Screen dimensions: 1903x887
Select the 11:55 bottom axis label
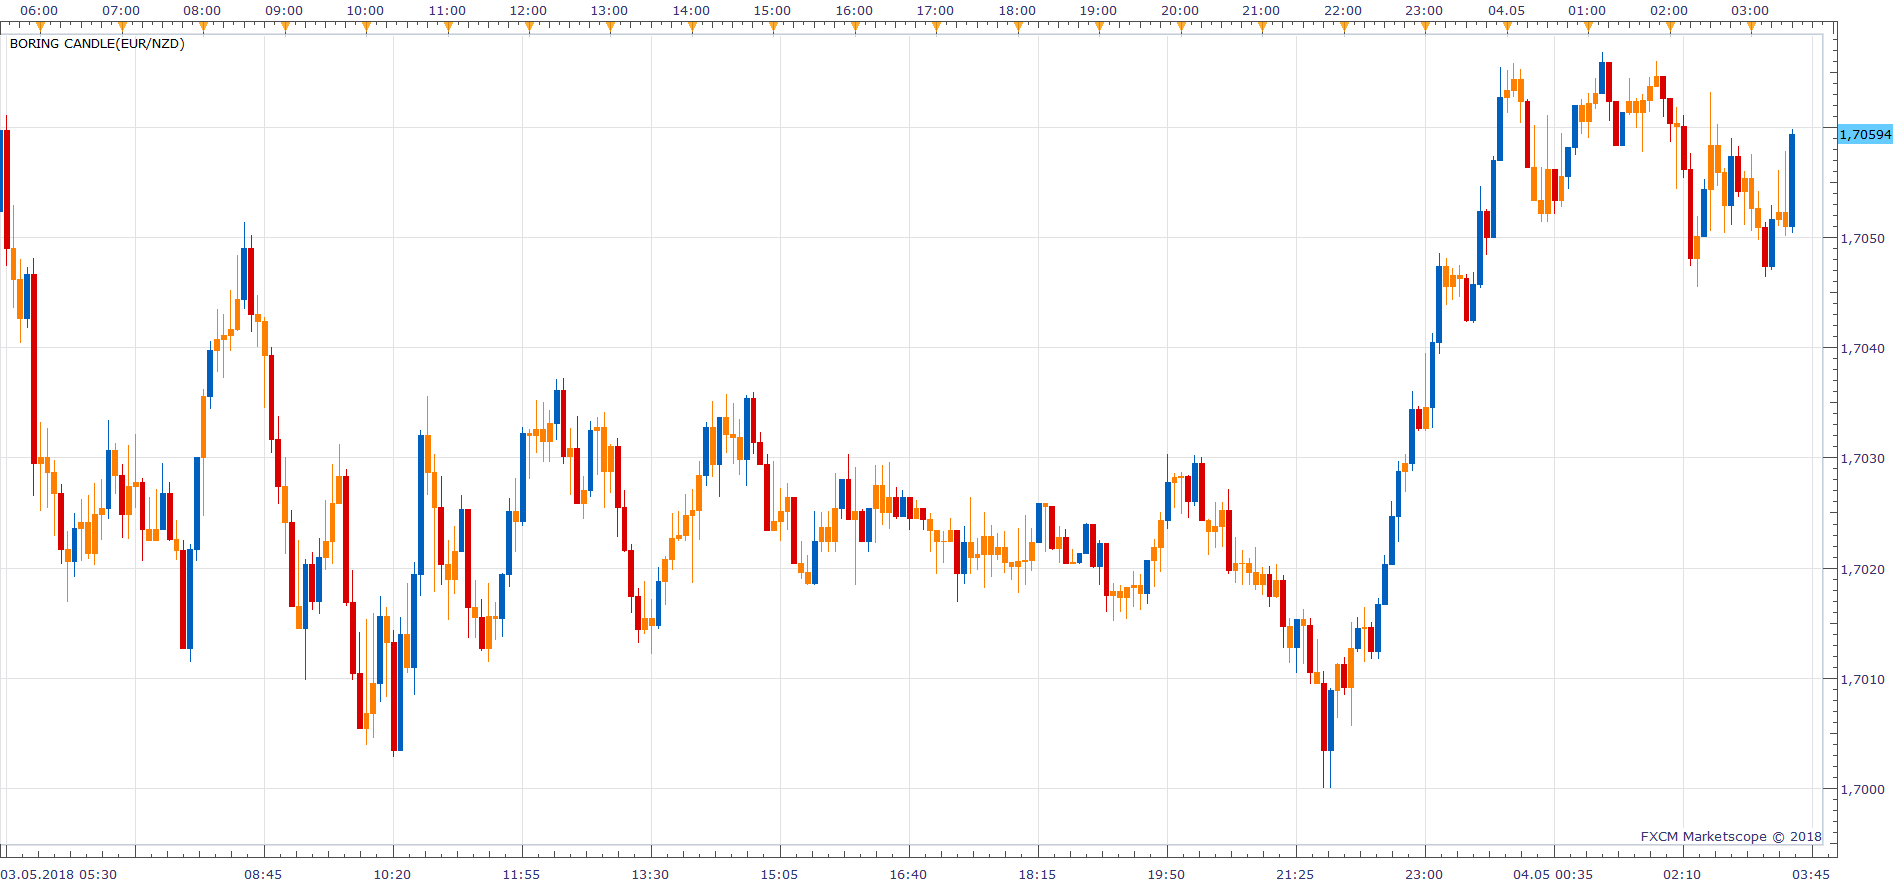(521, 875)
